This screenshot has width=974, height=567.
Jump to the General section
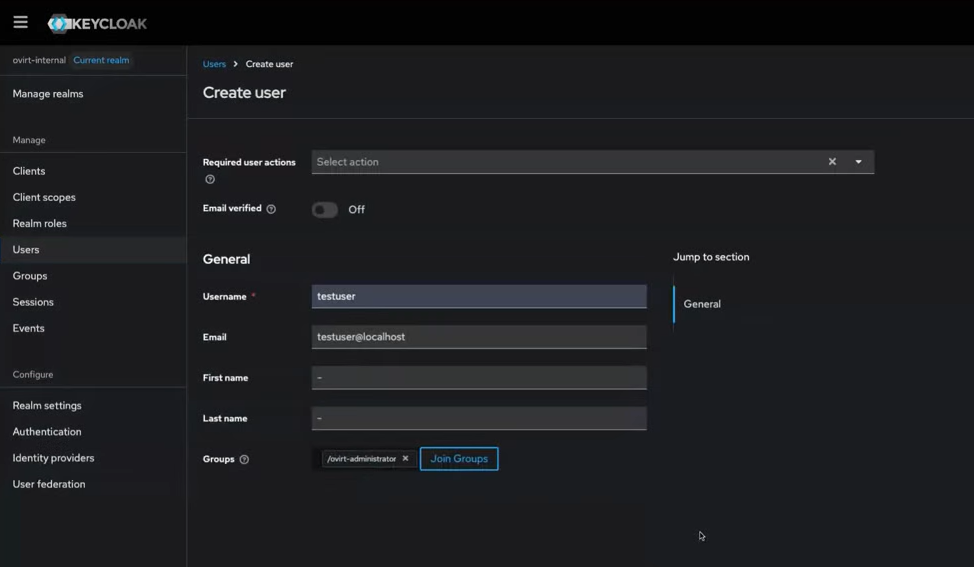pyautogui.click(x=702, y=304)
